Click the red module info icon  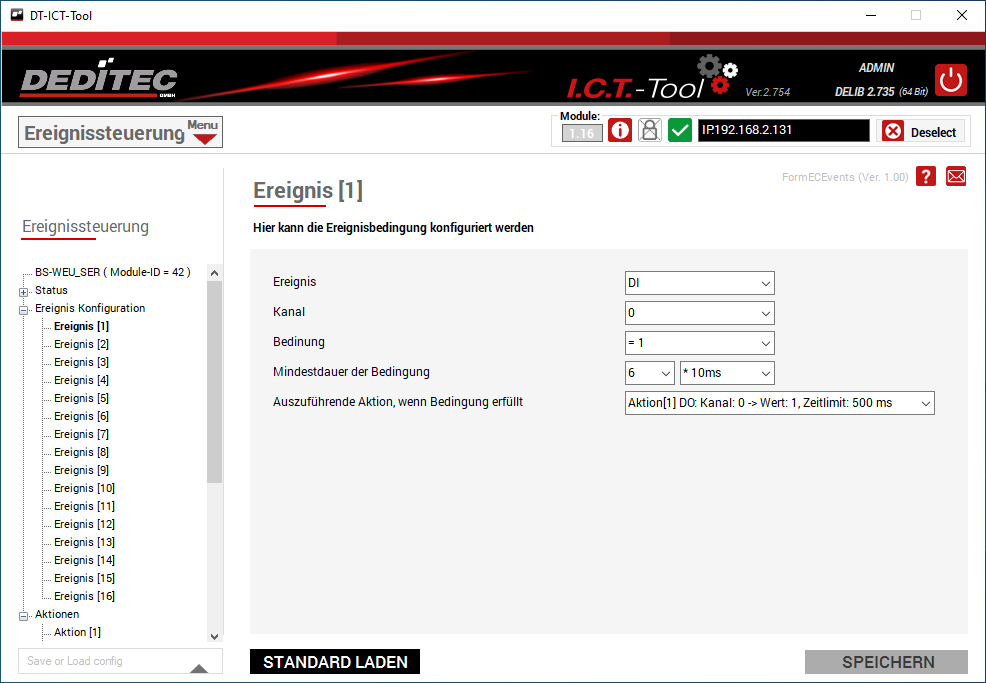(x=620, y=131)
